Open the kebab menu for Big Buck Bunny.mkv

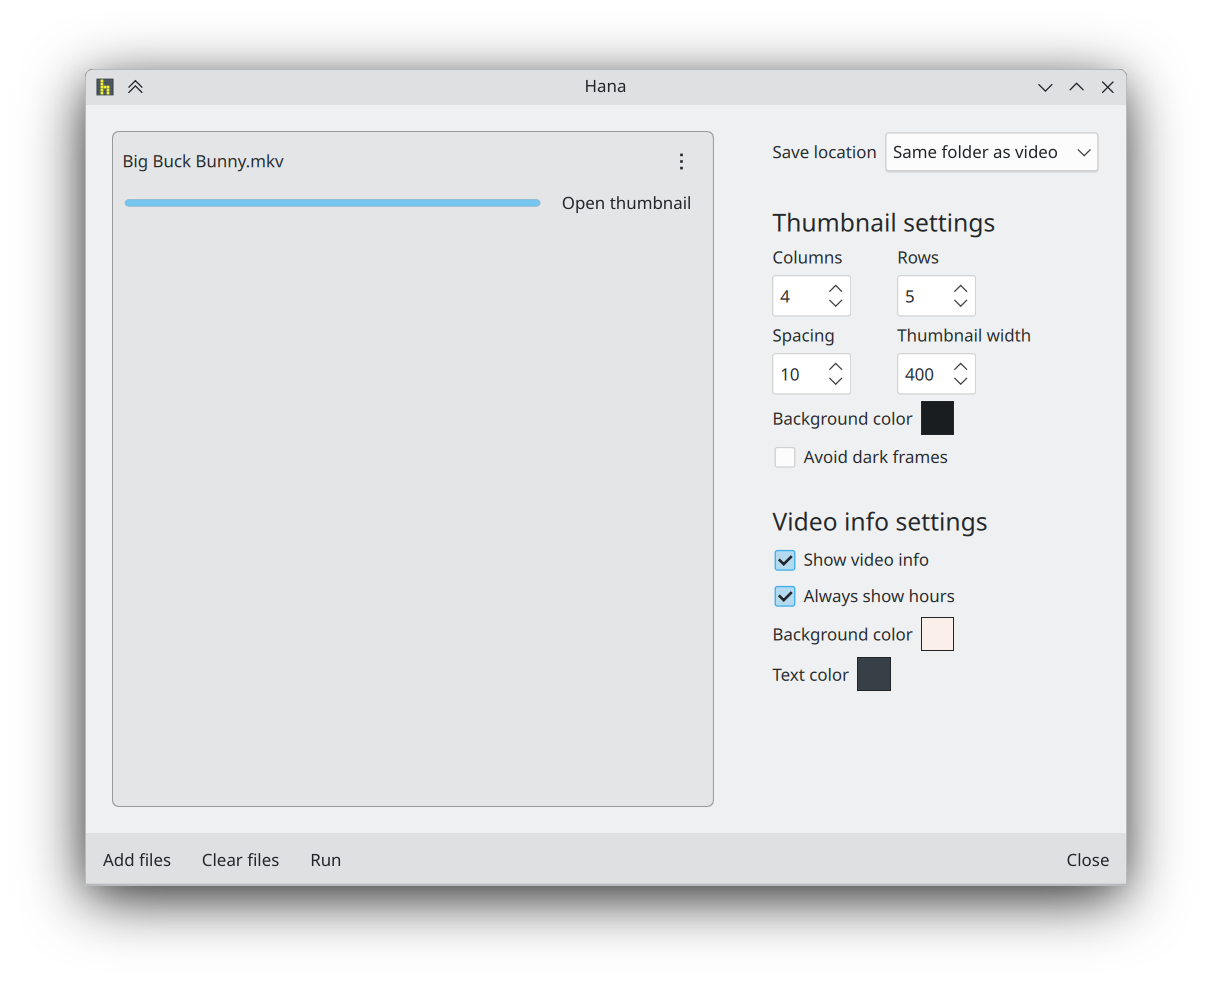681,161
